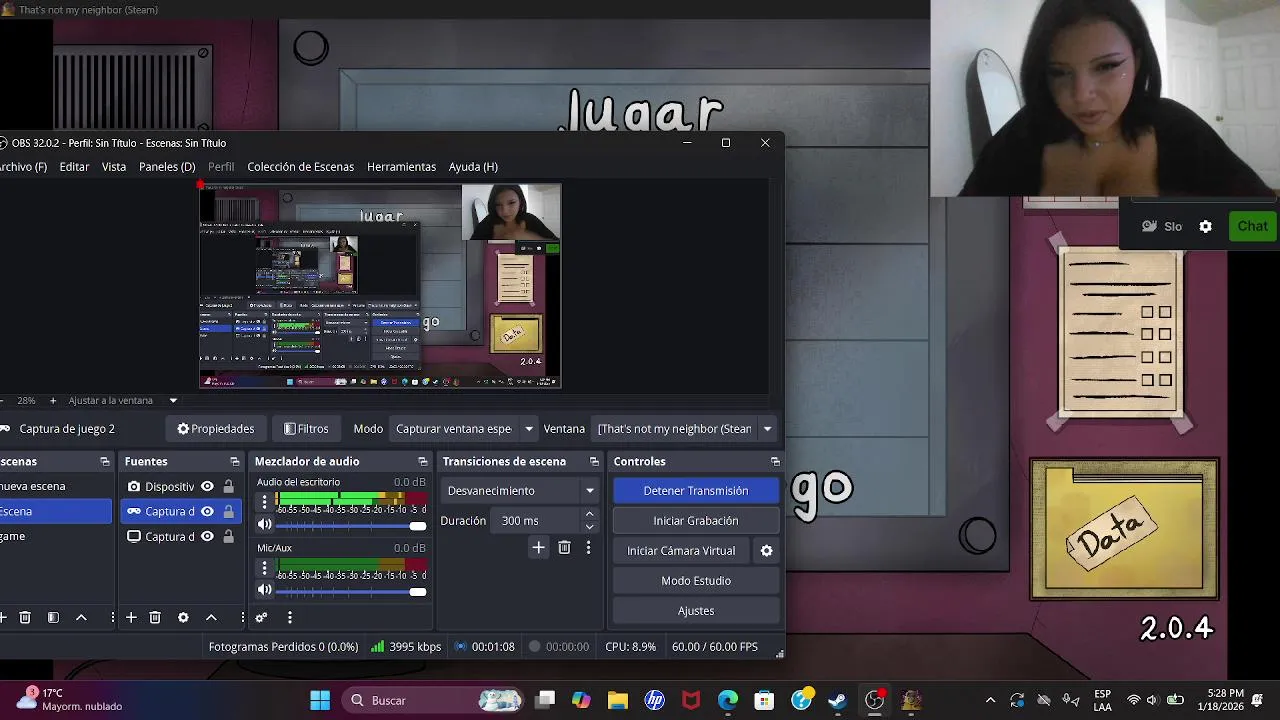This screenshot has height=720, width=1280.
Task: Open the Archivo menu in OBS
Action: pyautogui.click(x=23, y=167)
